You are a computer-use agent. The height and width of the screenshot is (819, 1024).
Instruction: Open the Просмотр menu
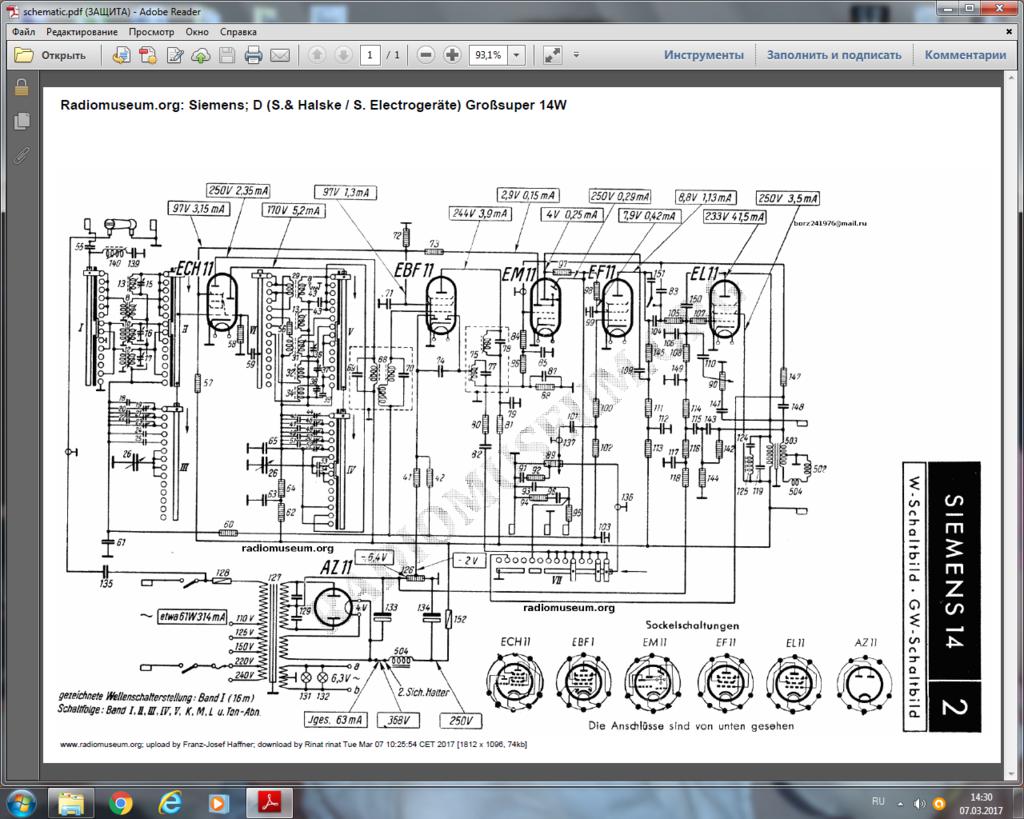[152, 31]
